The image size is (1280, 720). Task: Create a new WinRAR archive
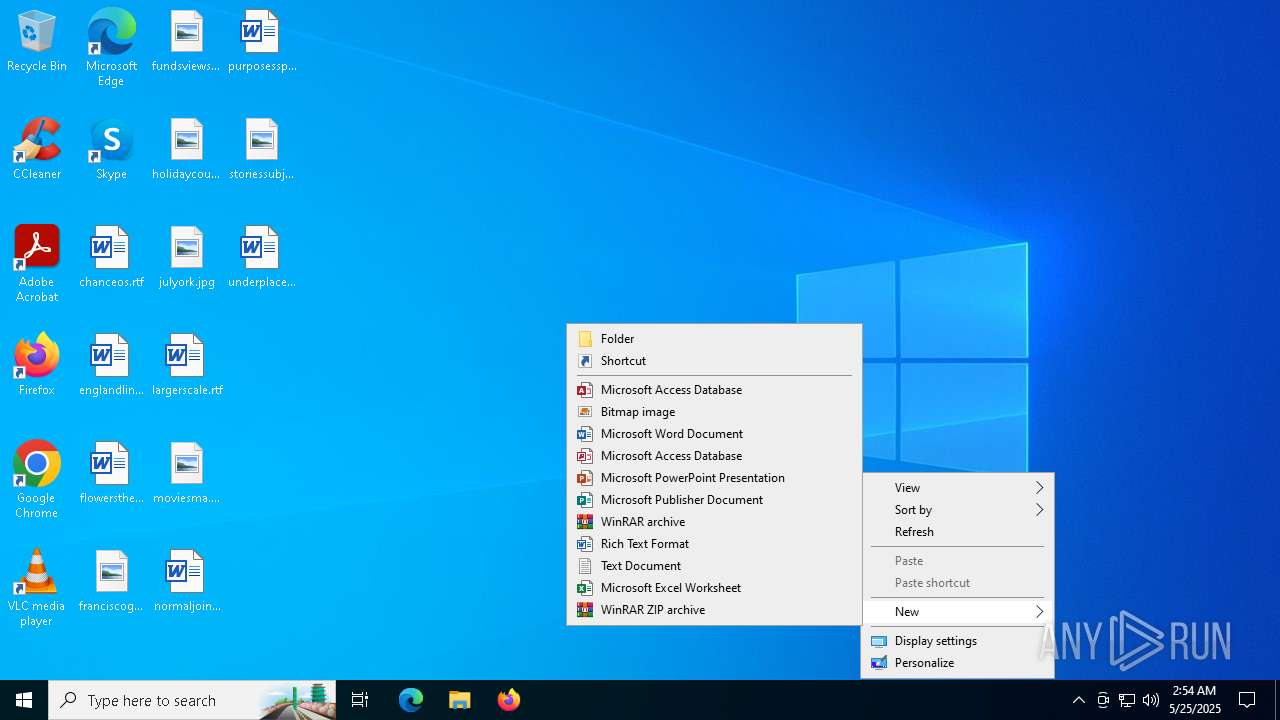[x=714, y=522]
